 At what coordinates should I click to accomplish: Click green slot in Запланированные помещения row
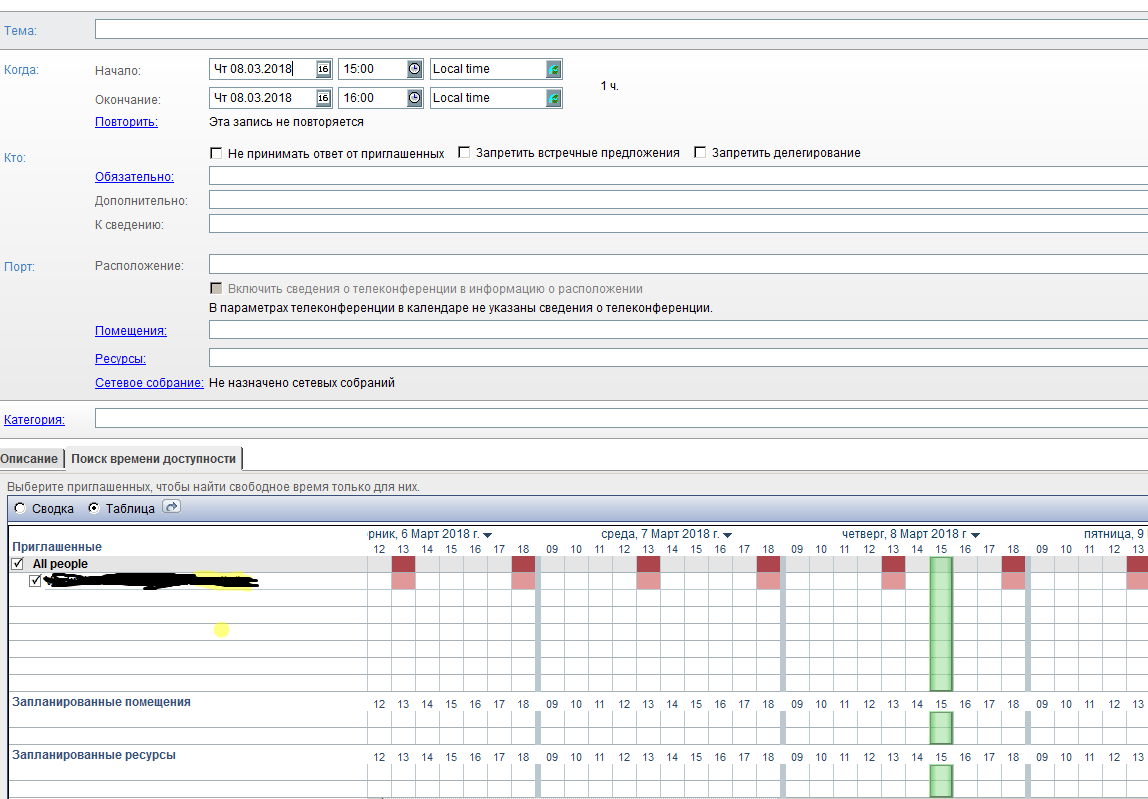tap(941, 728)
